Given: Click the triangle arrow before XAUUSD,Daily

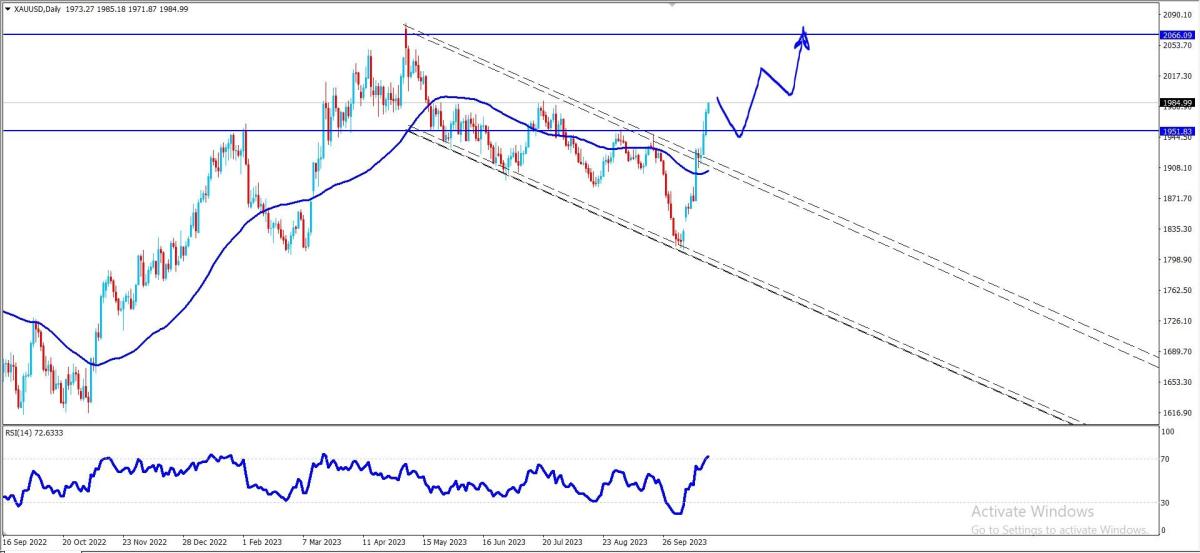Looking at the screenshot, I should pyautogui.click(x=8, y=9).
